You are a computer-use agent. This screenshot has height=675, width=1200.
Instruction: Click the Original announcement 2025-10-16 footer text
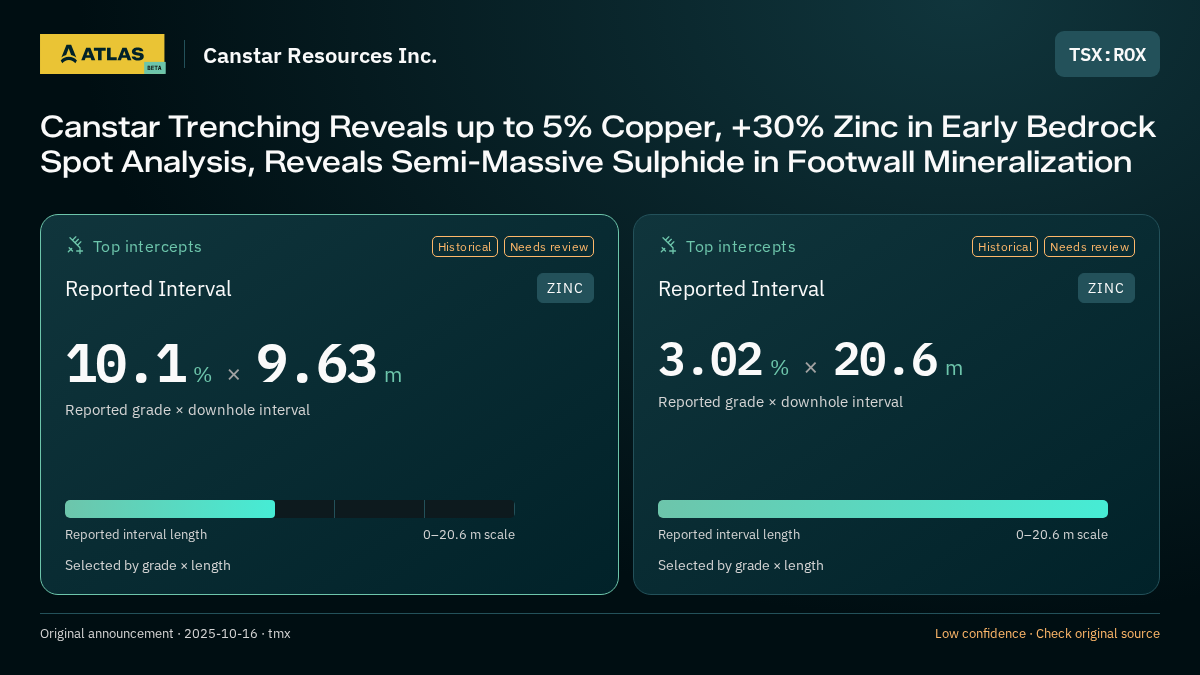(165, 634)
